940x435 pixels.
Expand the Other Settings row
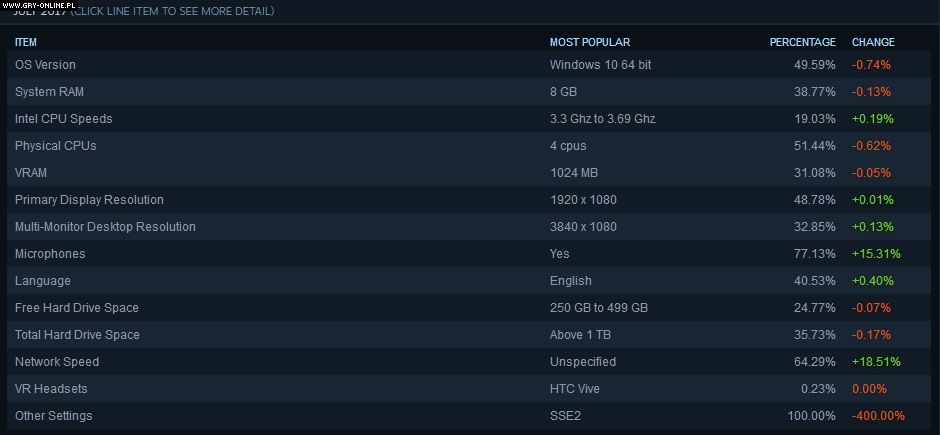coord(54,416)
